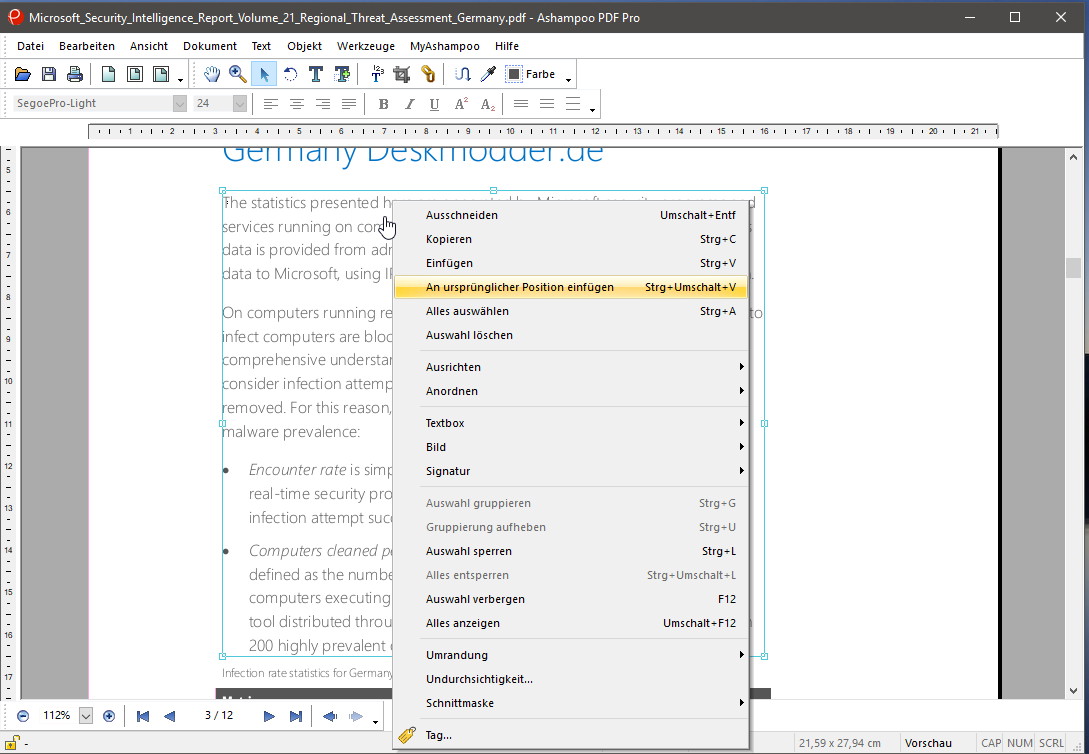Jump to the first page

point(143,716)
